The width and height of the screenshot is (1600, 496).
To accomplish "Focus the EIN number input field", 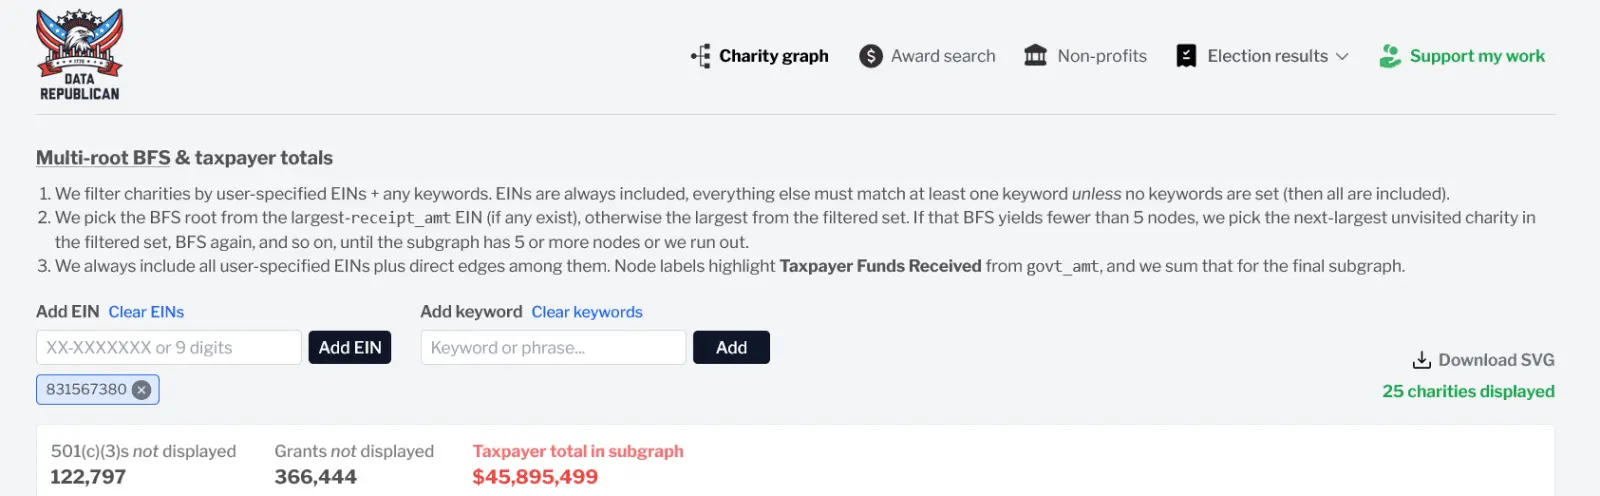I will [169, 348].
